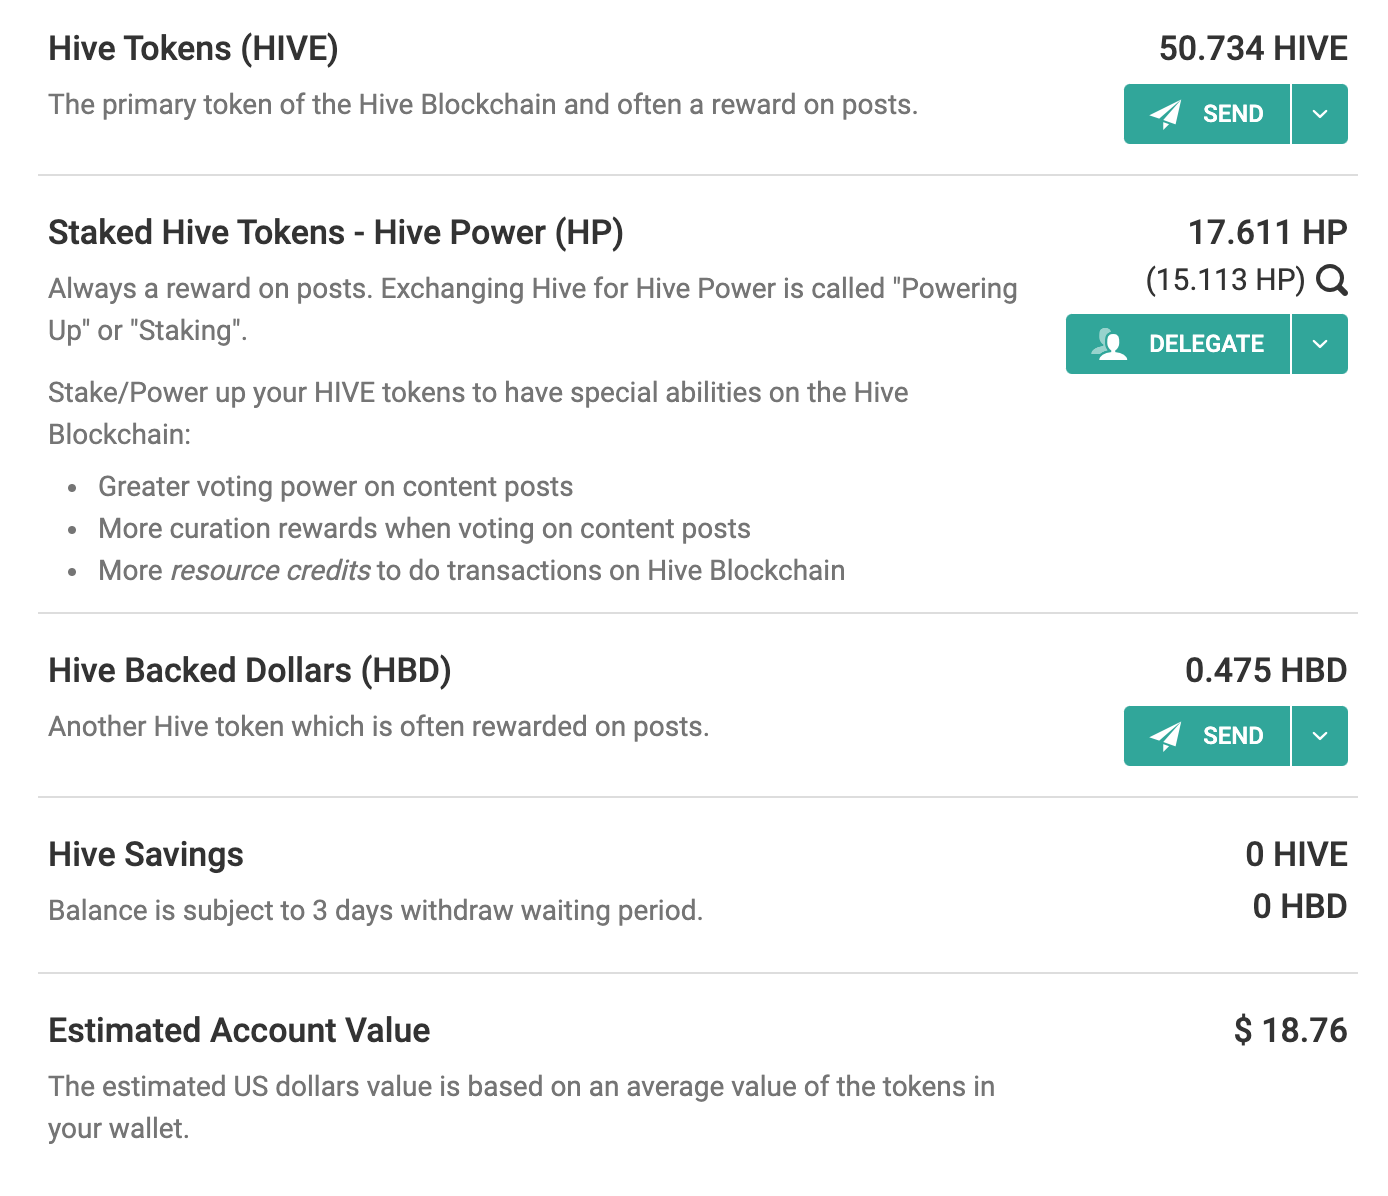Send HBD with the Send button
Image resolution: width=1388 pixels, height=1196 pixels.
coord(1207,736)
